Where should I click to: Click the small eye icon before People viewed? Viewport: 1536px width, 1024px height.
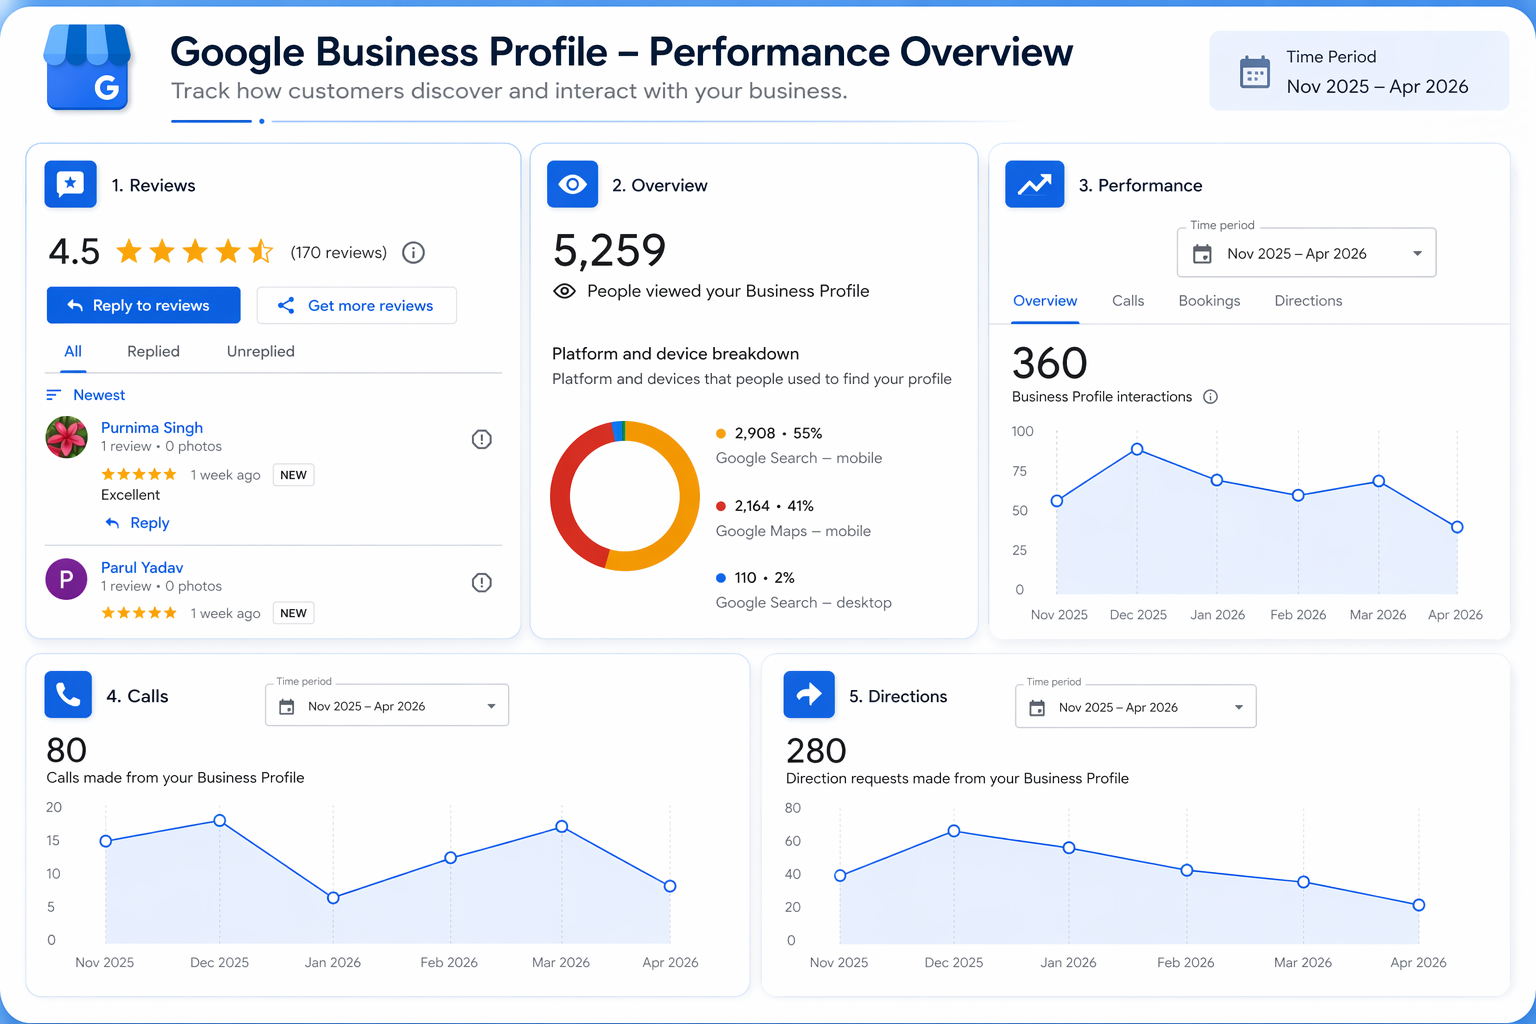coord(564,291)
